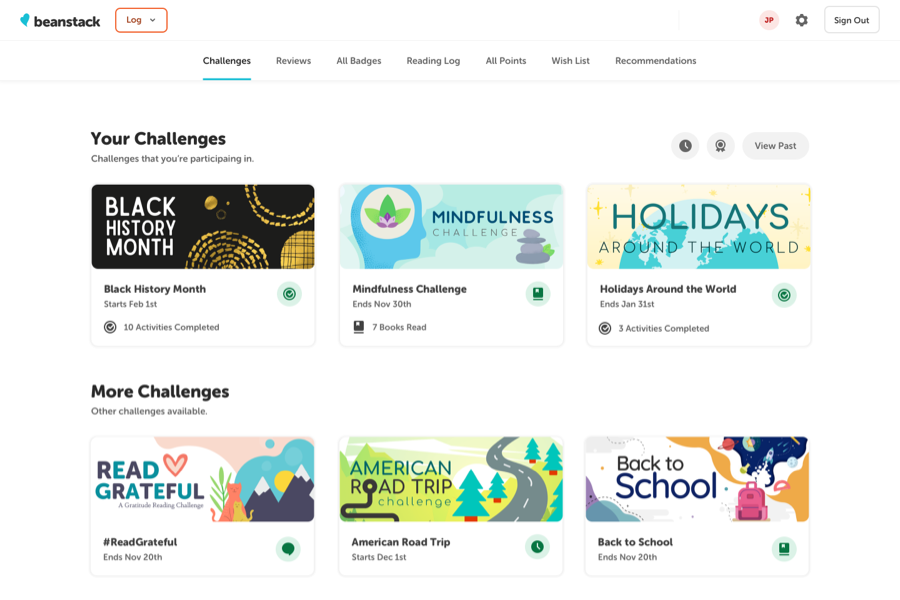Click Black History Month green activity icon
This screenshot has width=900, height=600.
pyautogui.click(x=289, y=294)
